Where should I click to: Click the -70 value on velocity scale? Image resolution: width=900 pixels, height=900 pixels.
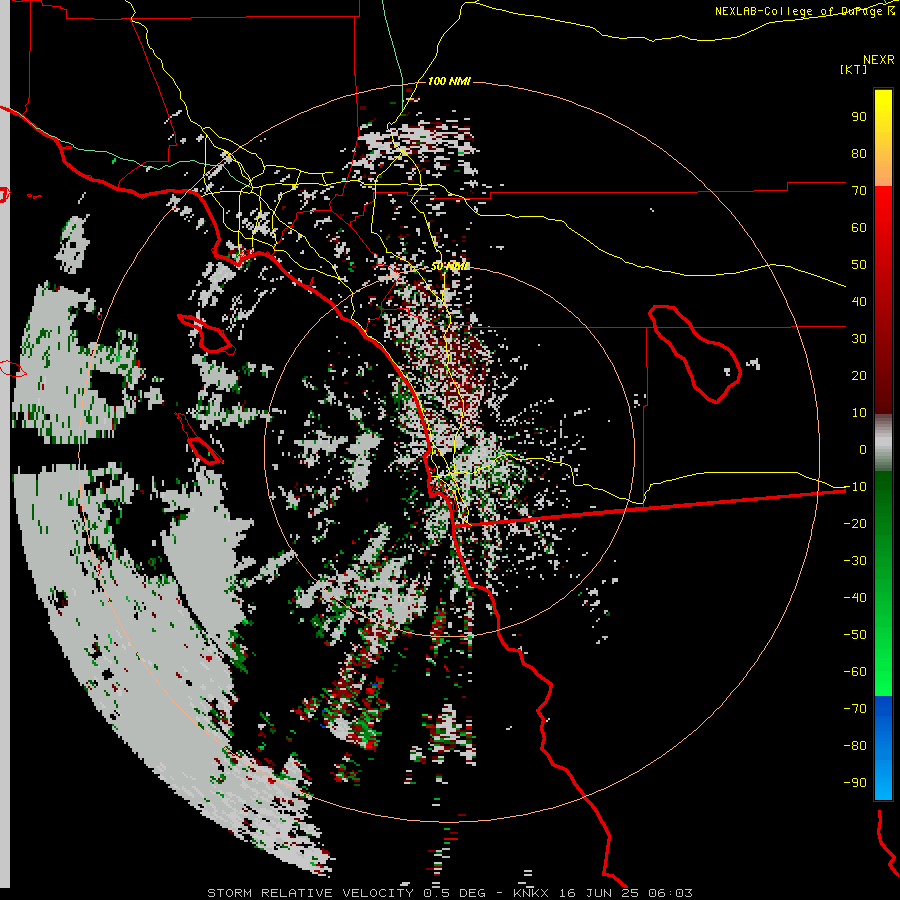click(x=855, y=709)
